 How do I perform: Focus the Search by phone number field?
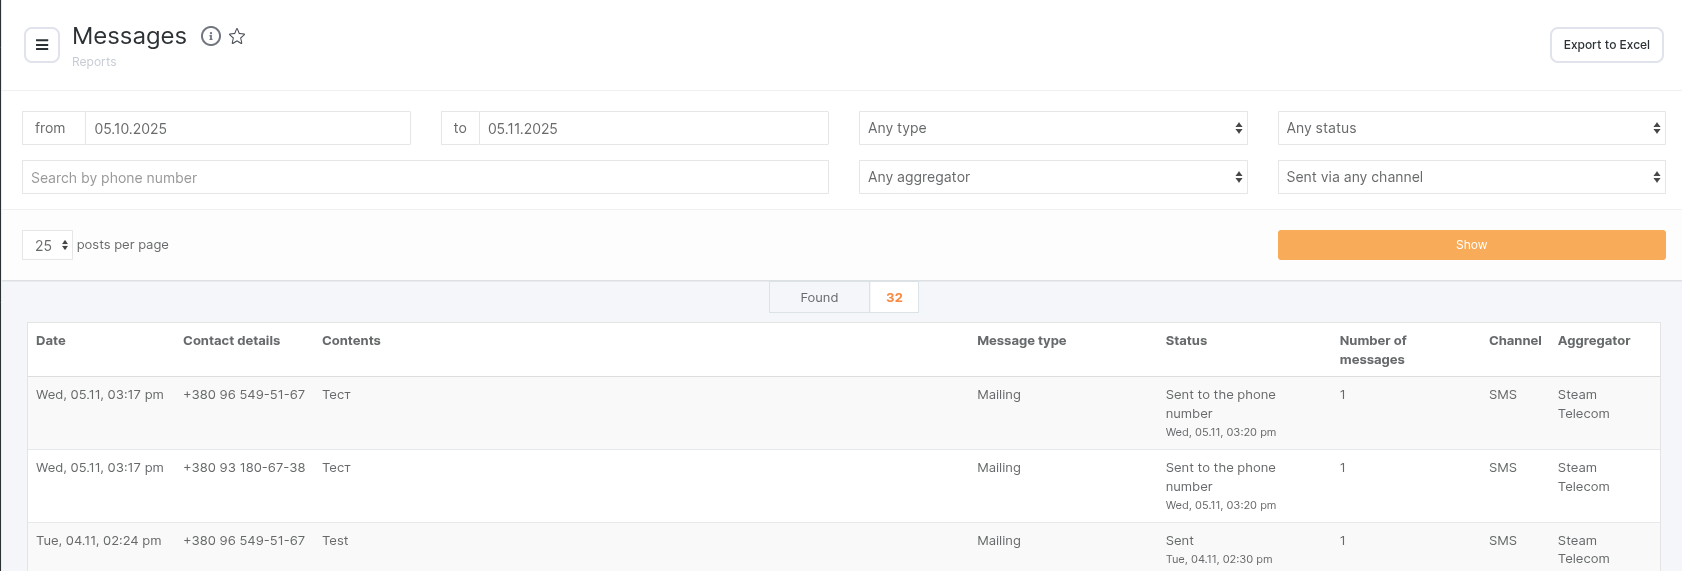point(425,177)
